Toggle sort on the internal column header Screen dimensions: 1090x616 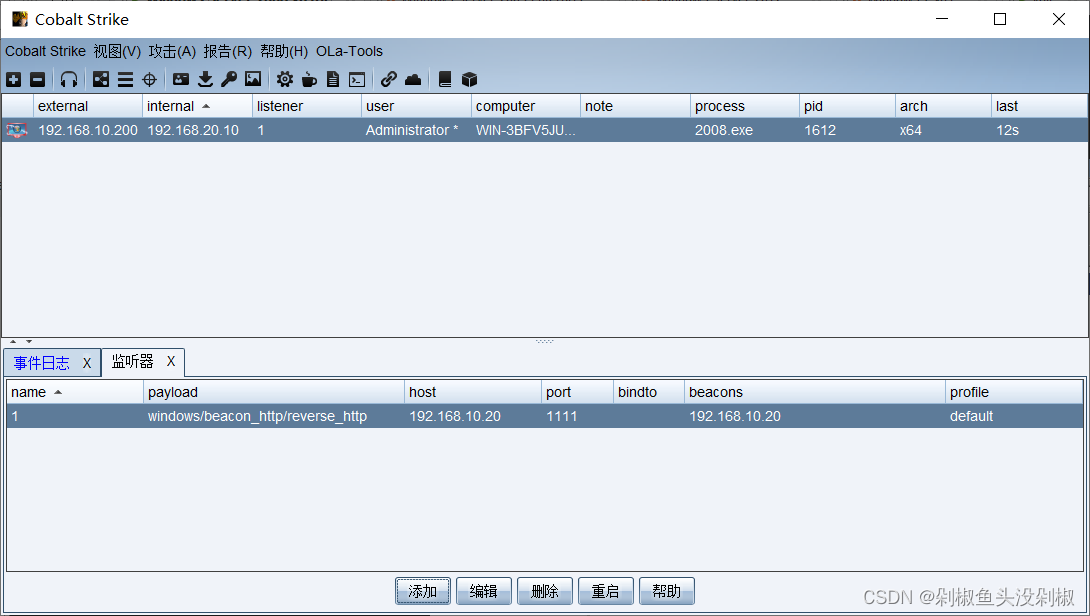point(197,106)
